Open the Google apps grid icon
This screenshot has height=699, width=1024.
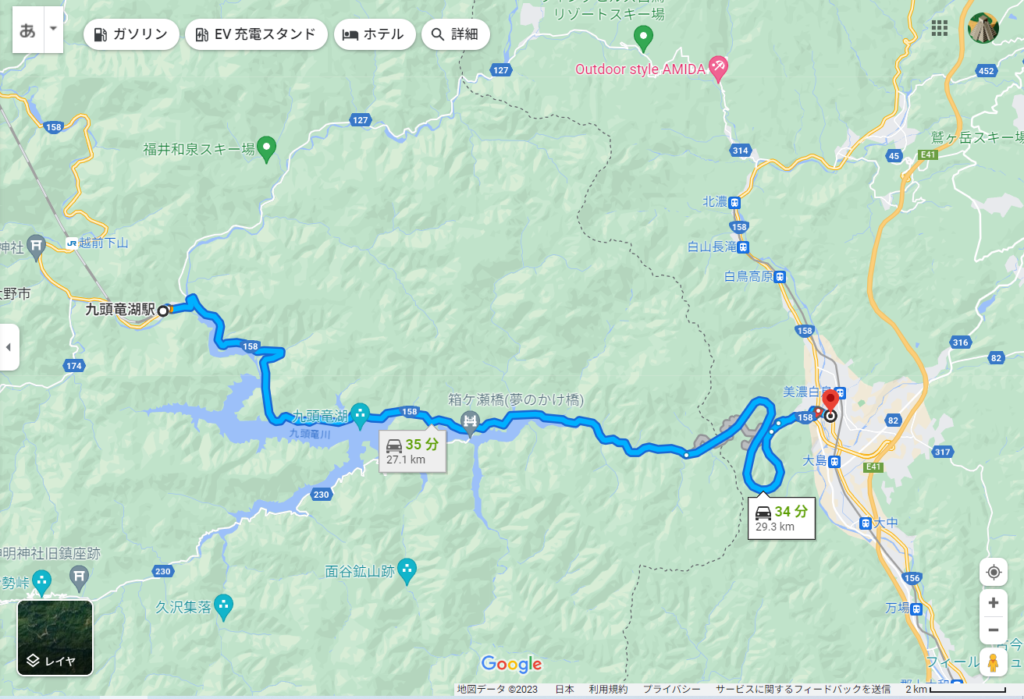[x=939, y=27]
